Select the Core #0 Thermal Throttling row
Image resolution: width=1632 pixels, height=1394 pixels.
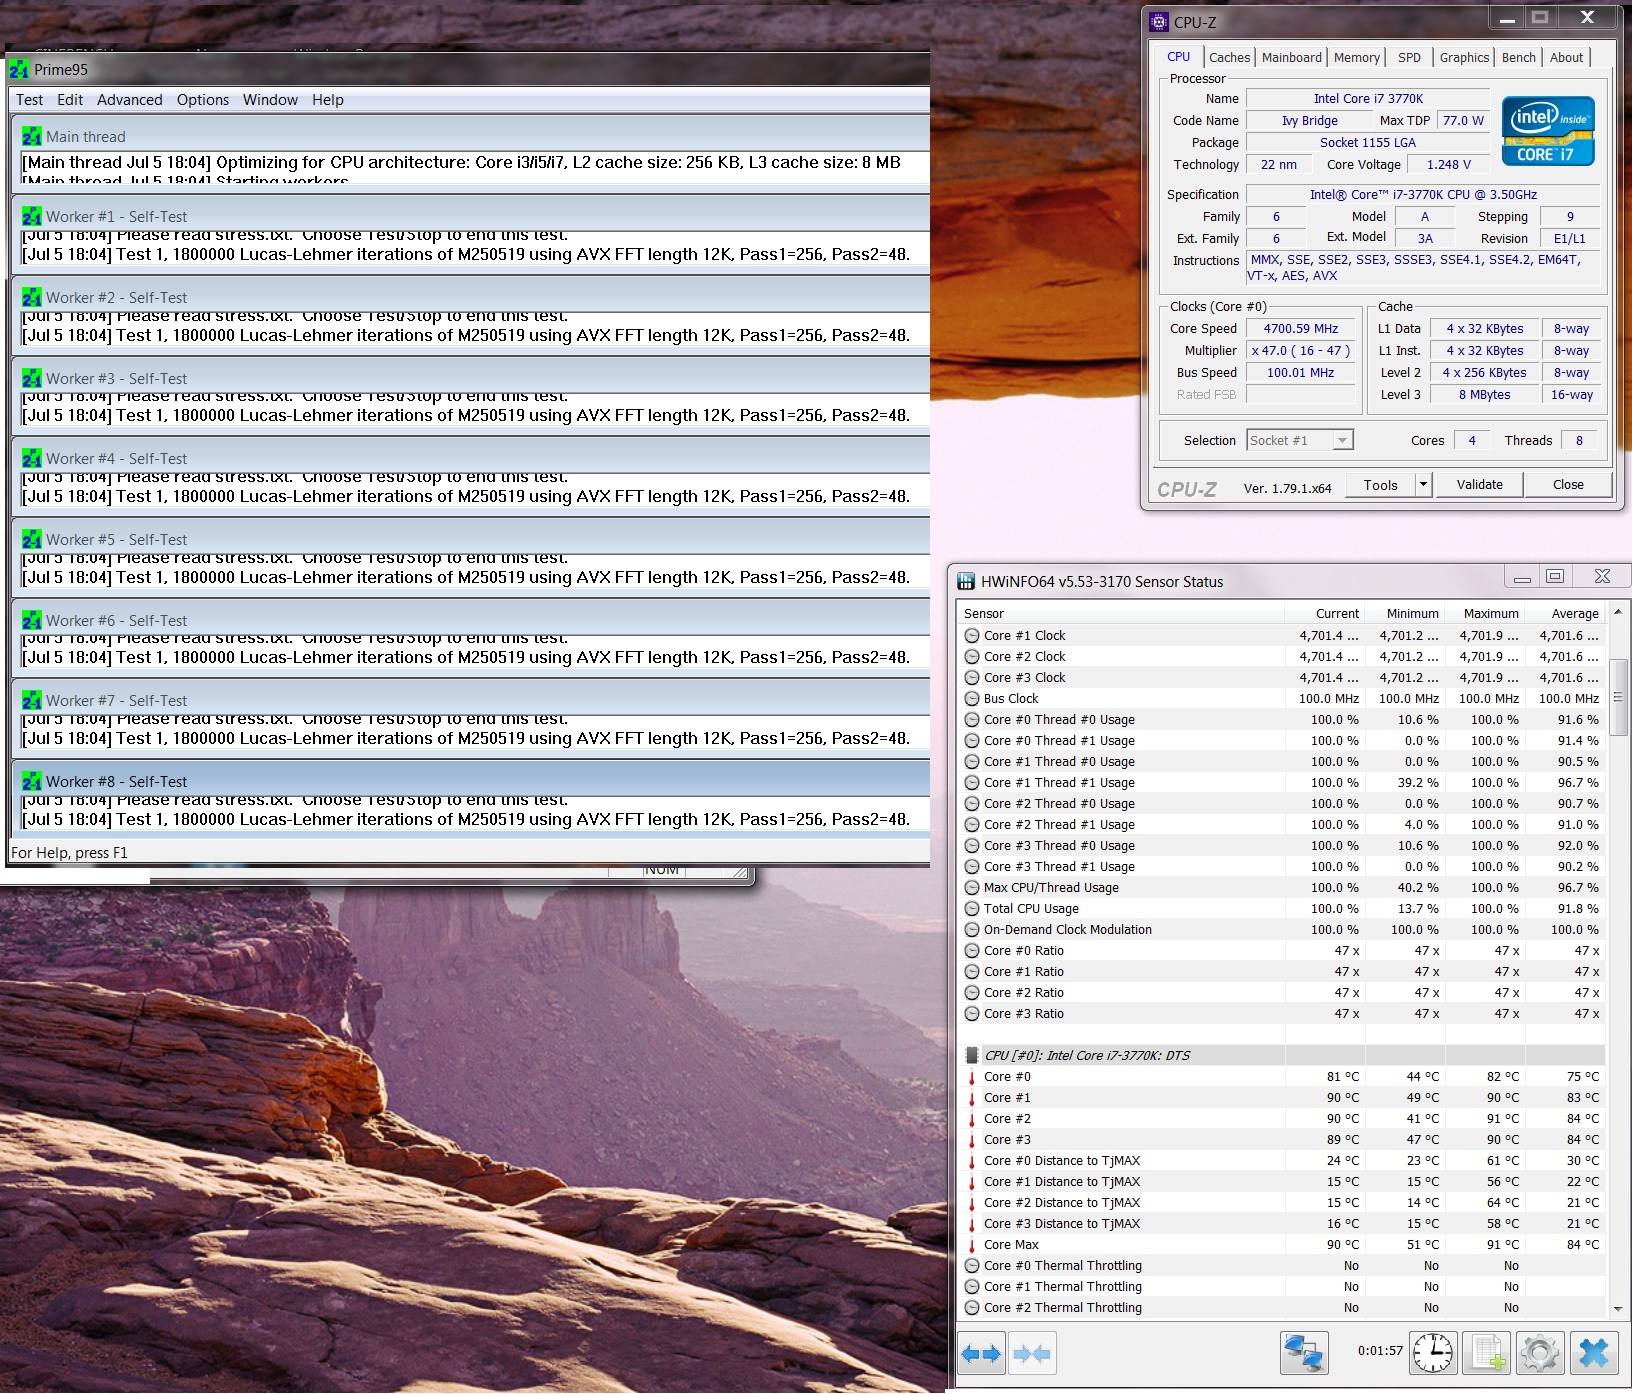(1282, 1266)
